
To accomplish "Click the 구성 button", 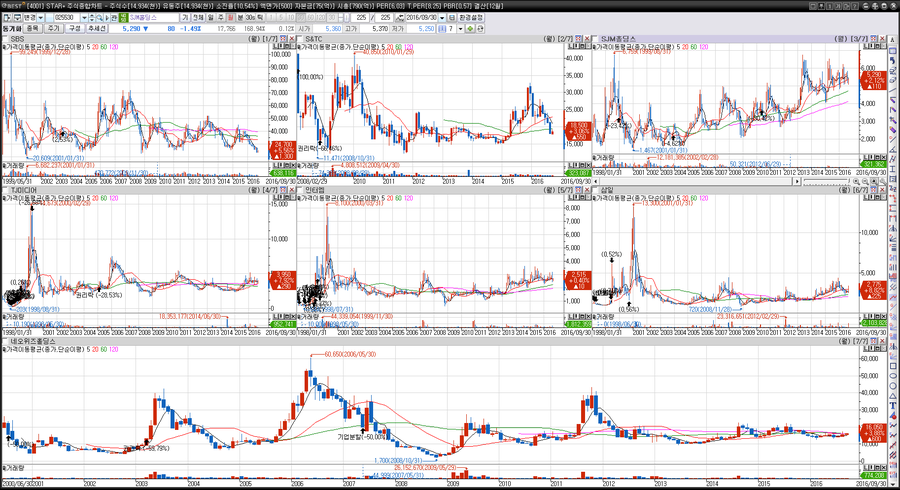I will (75, 28).
